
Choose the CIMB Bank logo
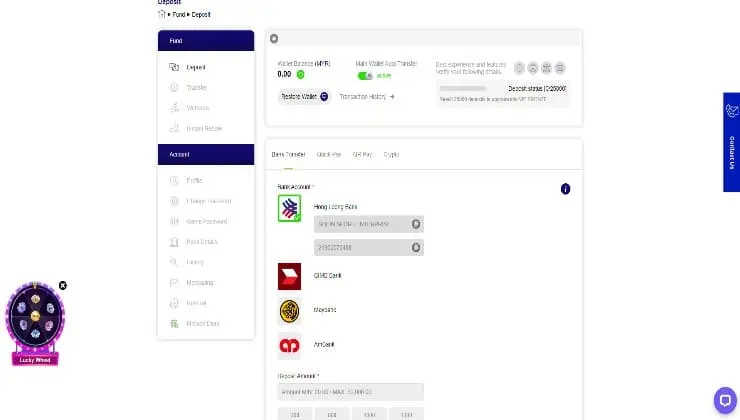pyautogui.click(x=289, y=276)
